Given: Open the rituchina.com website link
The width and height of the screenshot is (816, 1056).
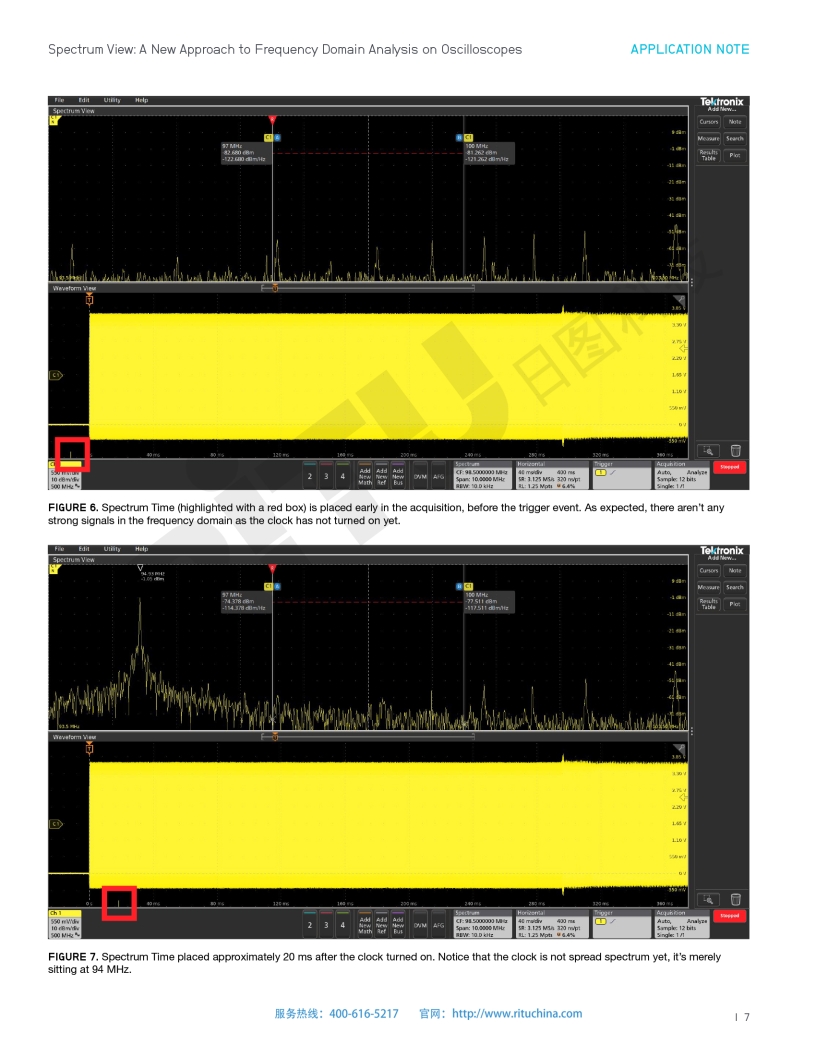Looking at the screenshot, I should pyautogui.click(x=516, y=1013).
